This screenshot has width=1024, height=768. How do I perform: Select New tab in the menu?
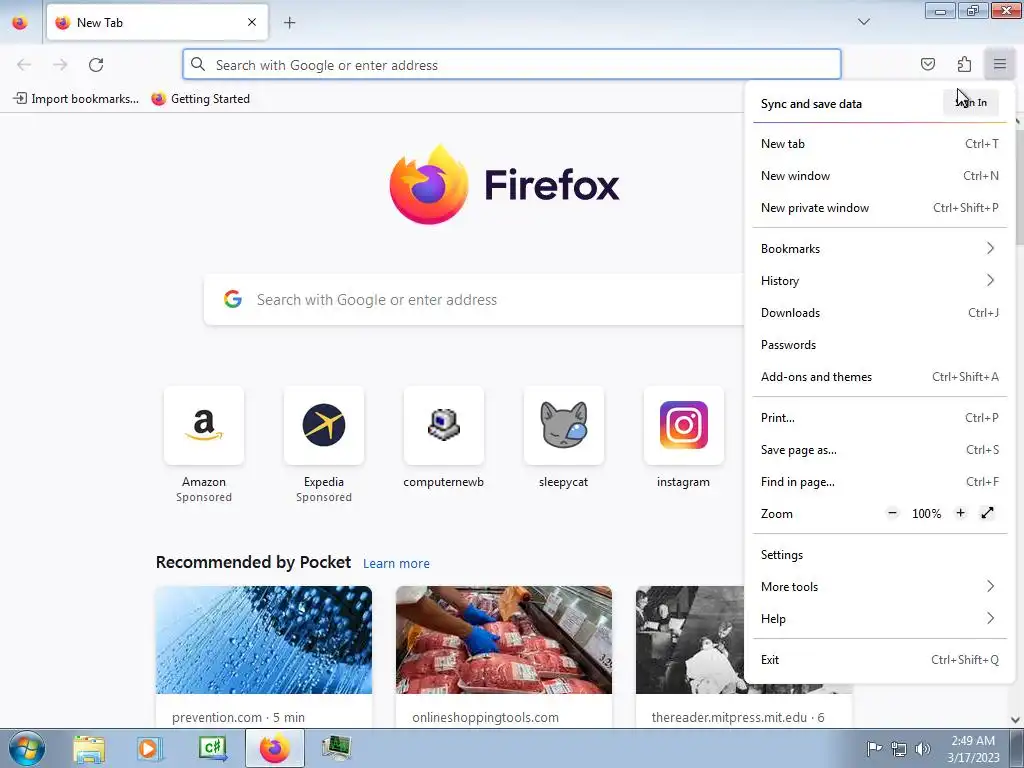pyautogui.click(x=880, y=144)
